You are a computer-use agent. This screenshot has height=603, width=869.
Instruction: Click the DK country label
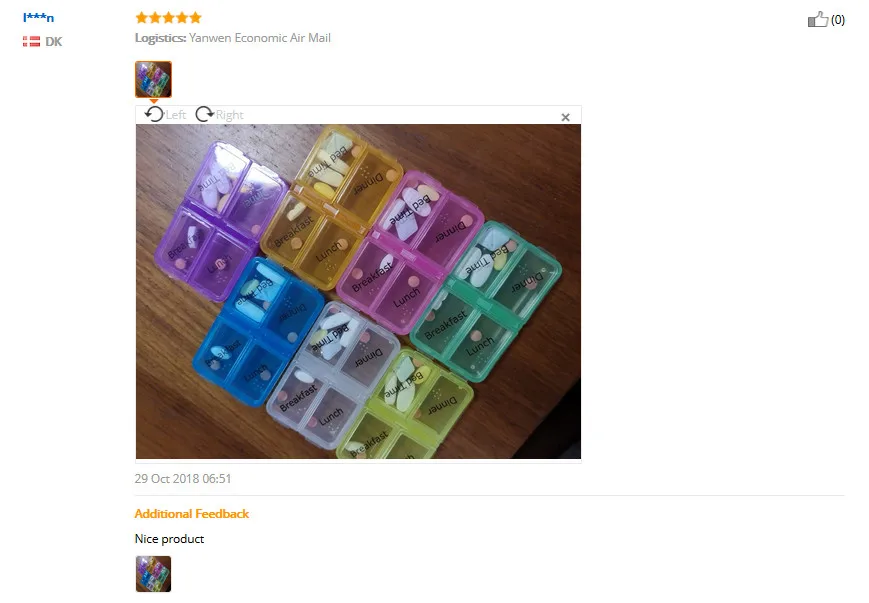pos(54,42)
